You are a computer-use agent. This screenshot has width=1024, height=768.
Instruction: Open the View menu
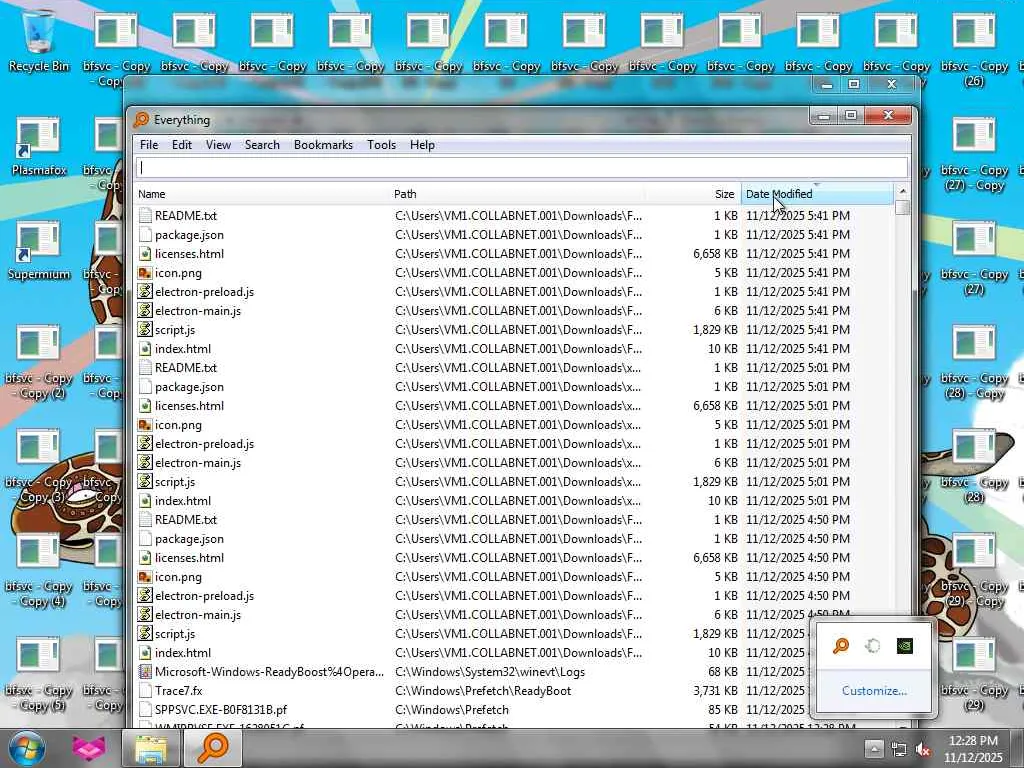point(218,145)
